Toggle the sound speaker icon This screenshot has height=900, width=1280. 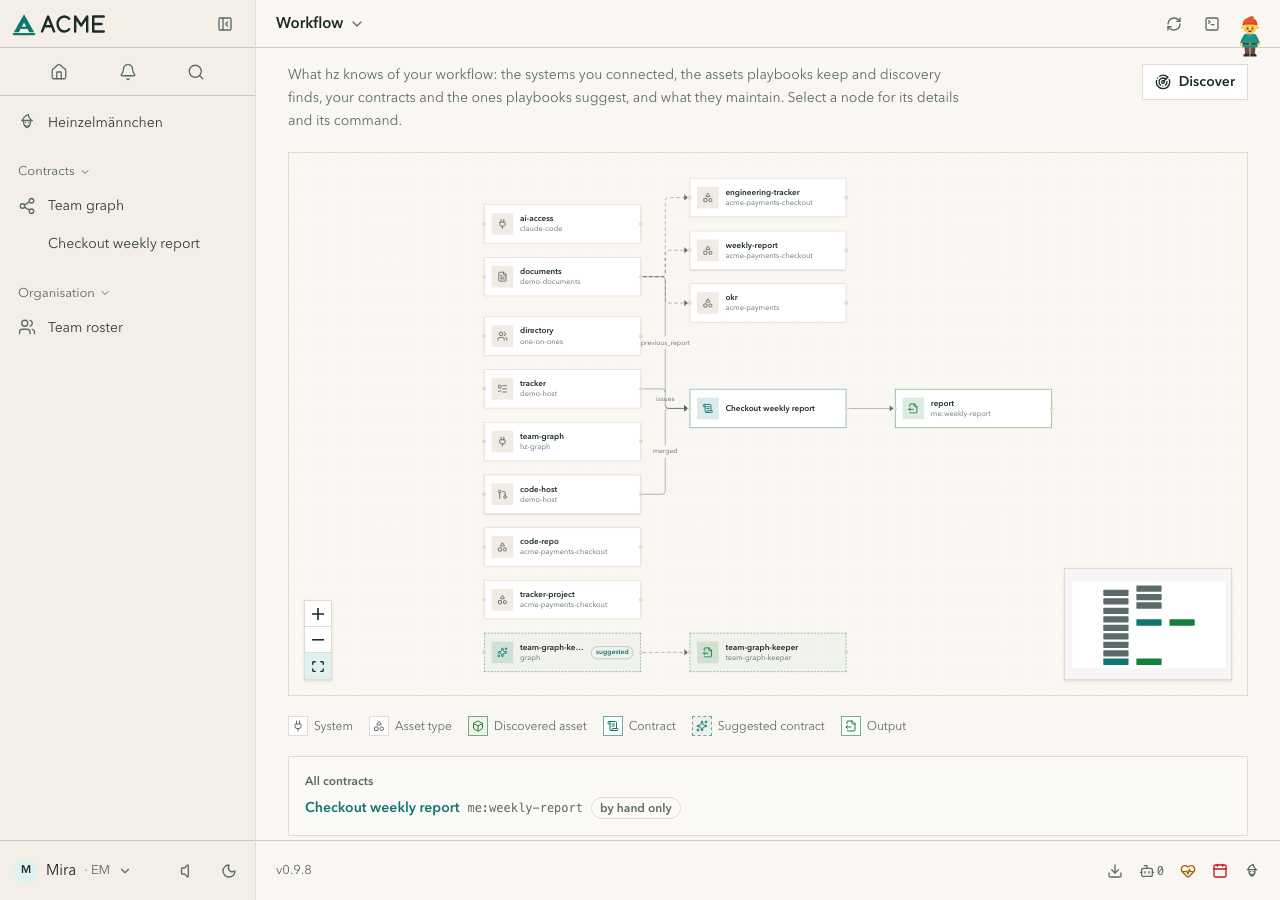[x=185, y=871]
